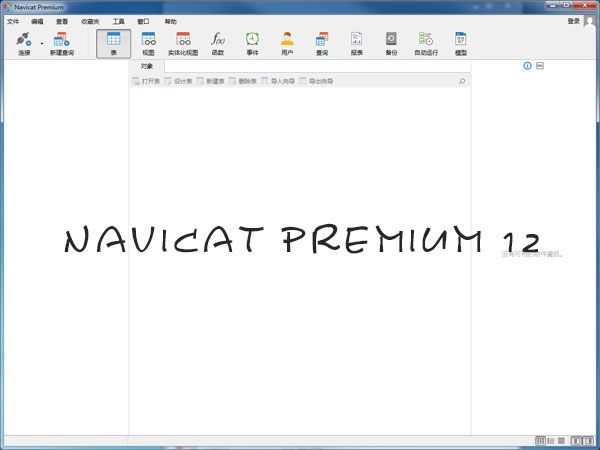Open the dropdown arrow beside 连接

pos(42,44)
